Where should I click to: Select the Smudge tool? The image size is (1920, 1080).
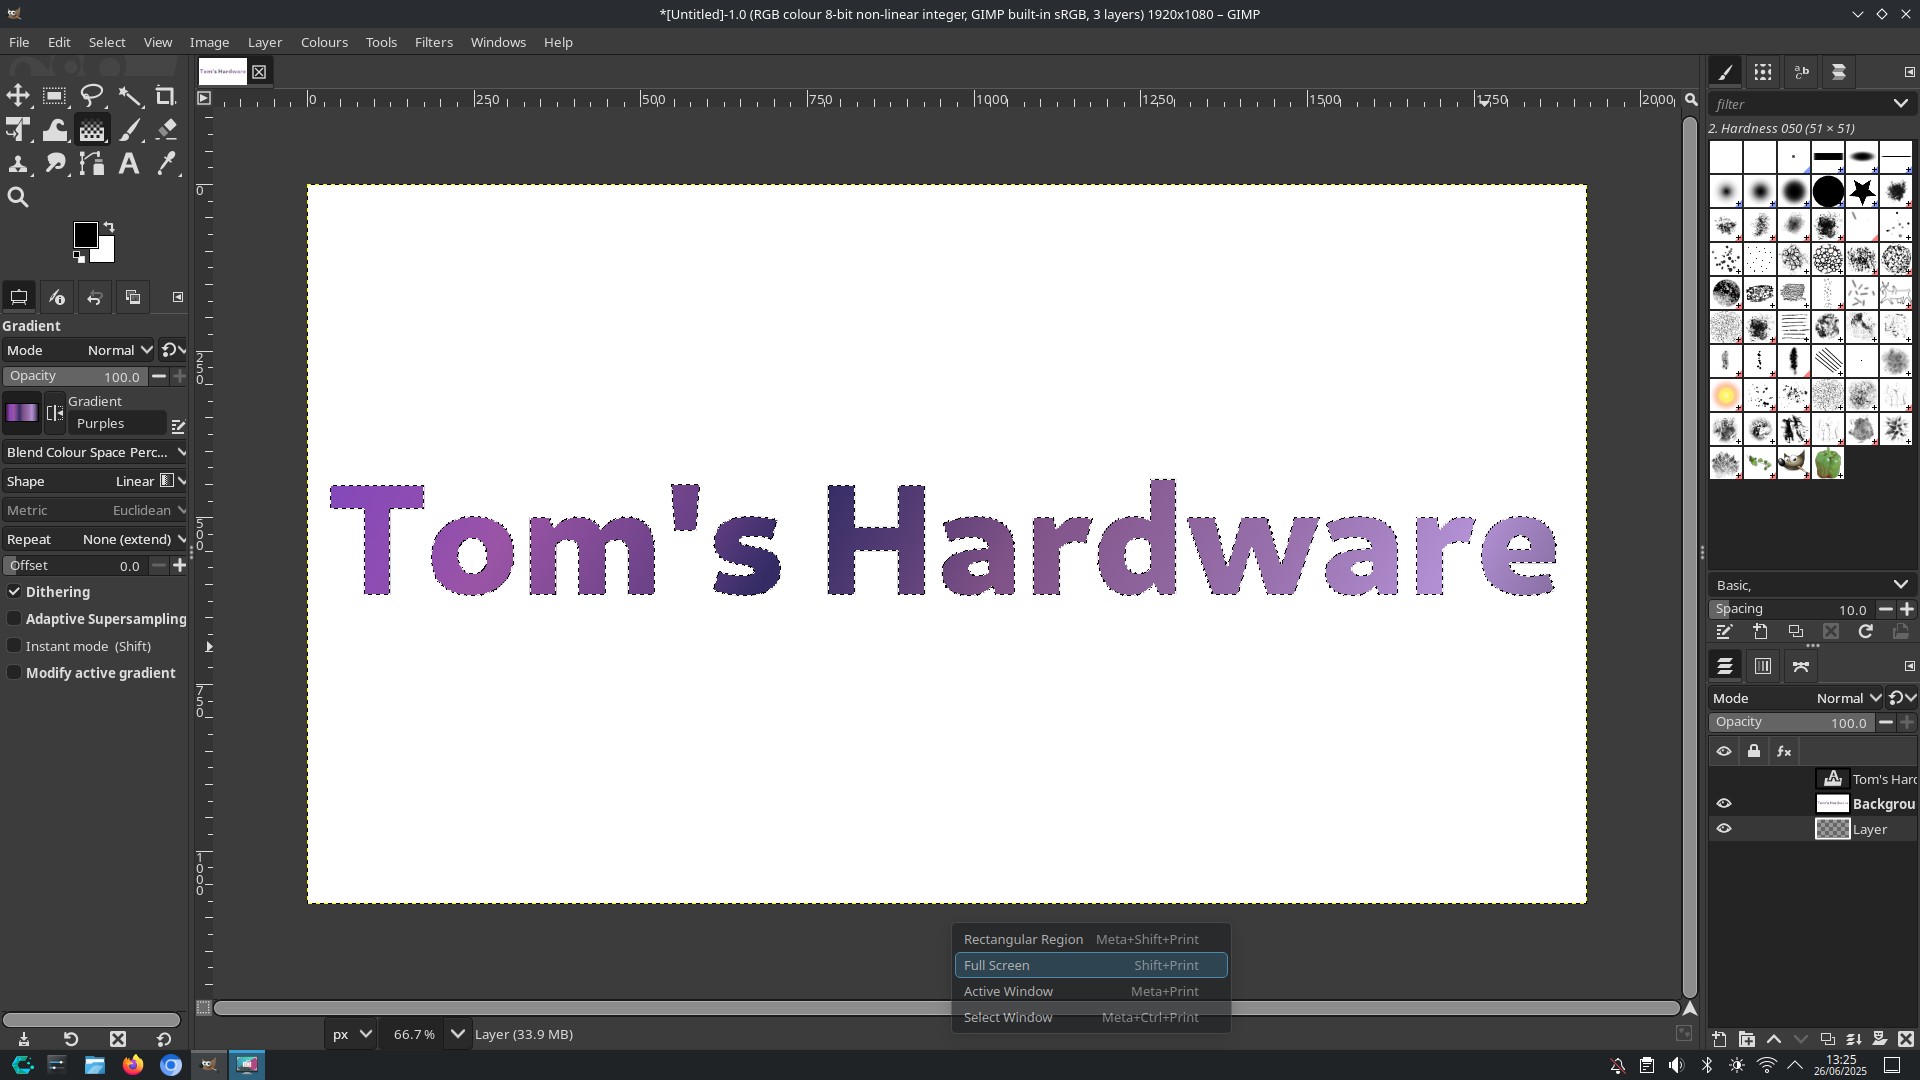pyautogui.click(x=55, y=164)
